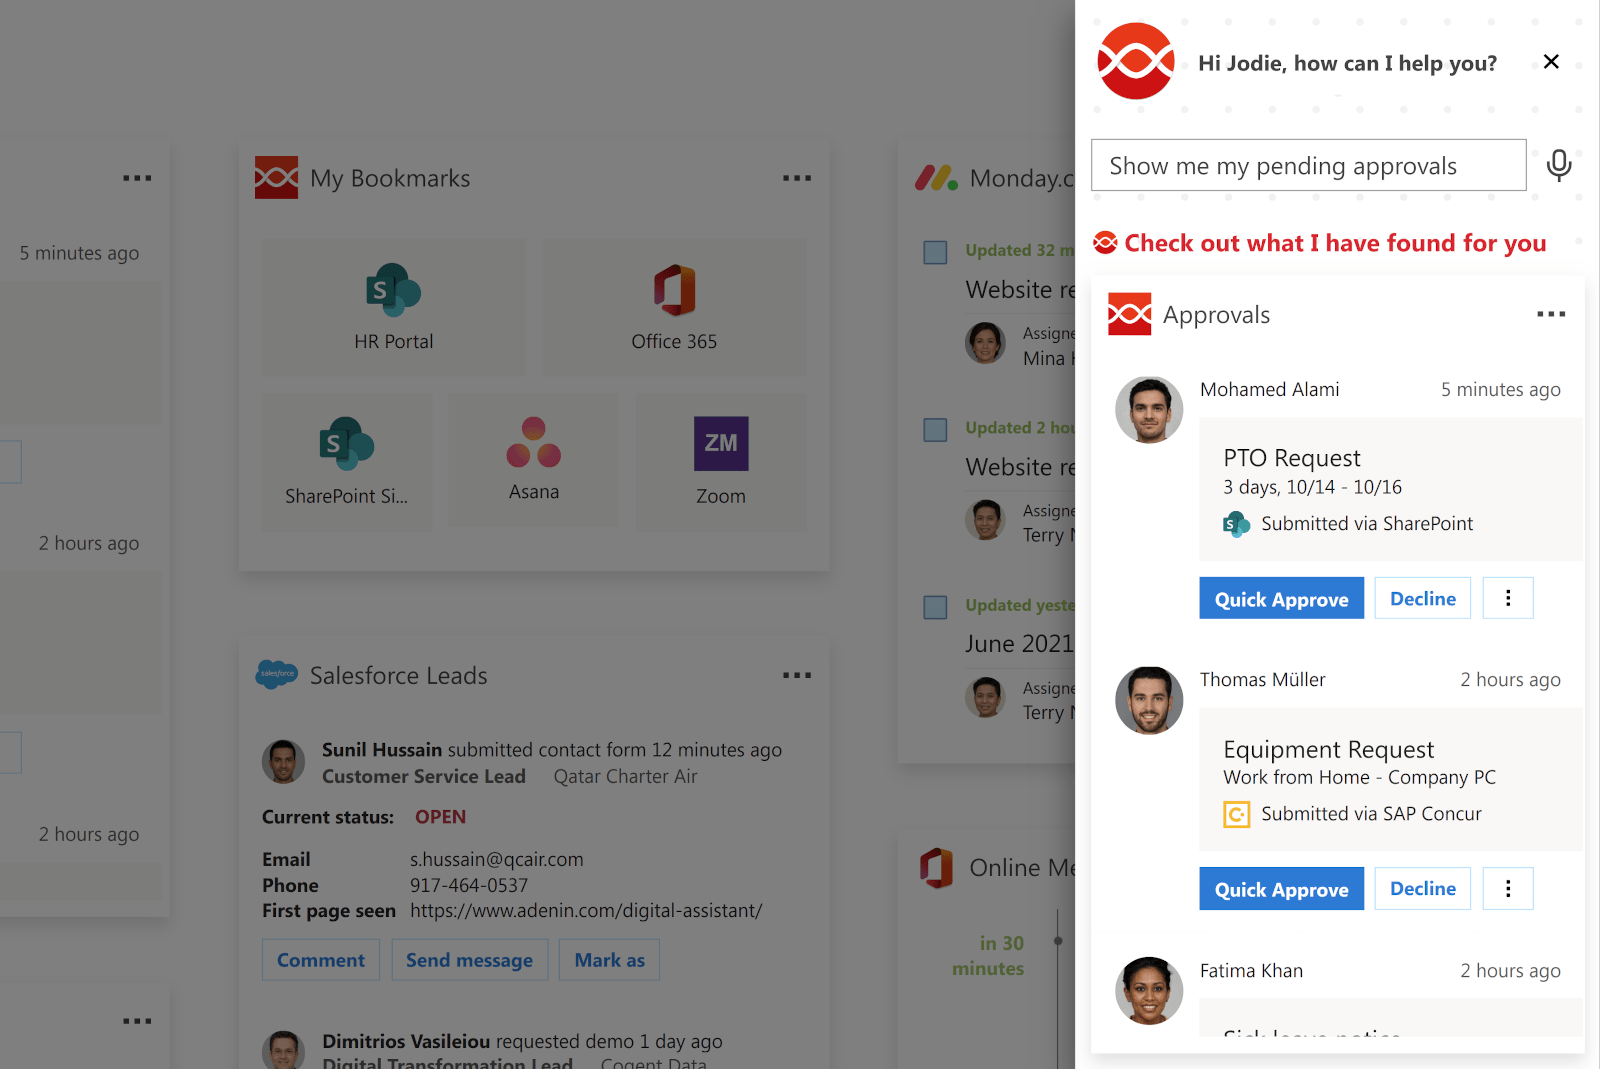Screen dimensions: 1600x1069
Task: Click the SAP Concur icon in Equipment Request
Action: [x=1236, y=814]
